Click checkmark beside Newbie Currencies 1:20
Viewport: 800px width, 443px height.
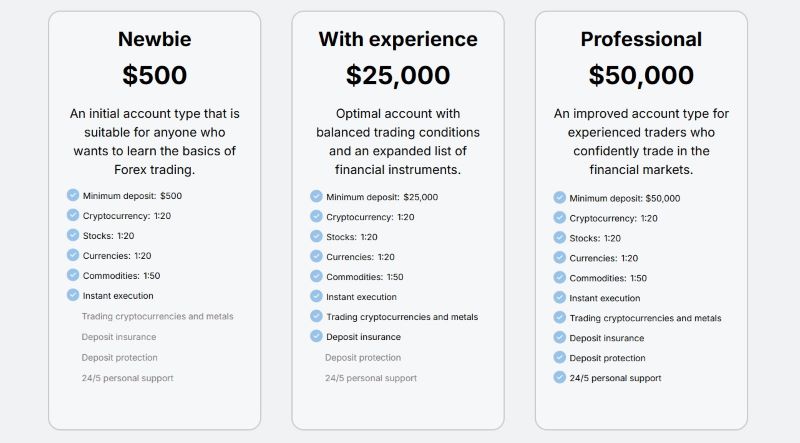click(x=73, y=255)
